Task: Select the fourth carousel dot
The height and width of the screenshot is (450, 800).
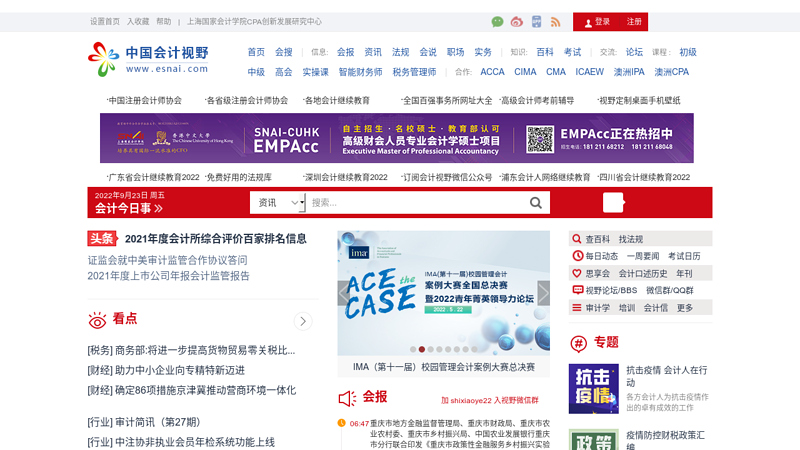Action: (x=439, y=349)
